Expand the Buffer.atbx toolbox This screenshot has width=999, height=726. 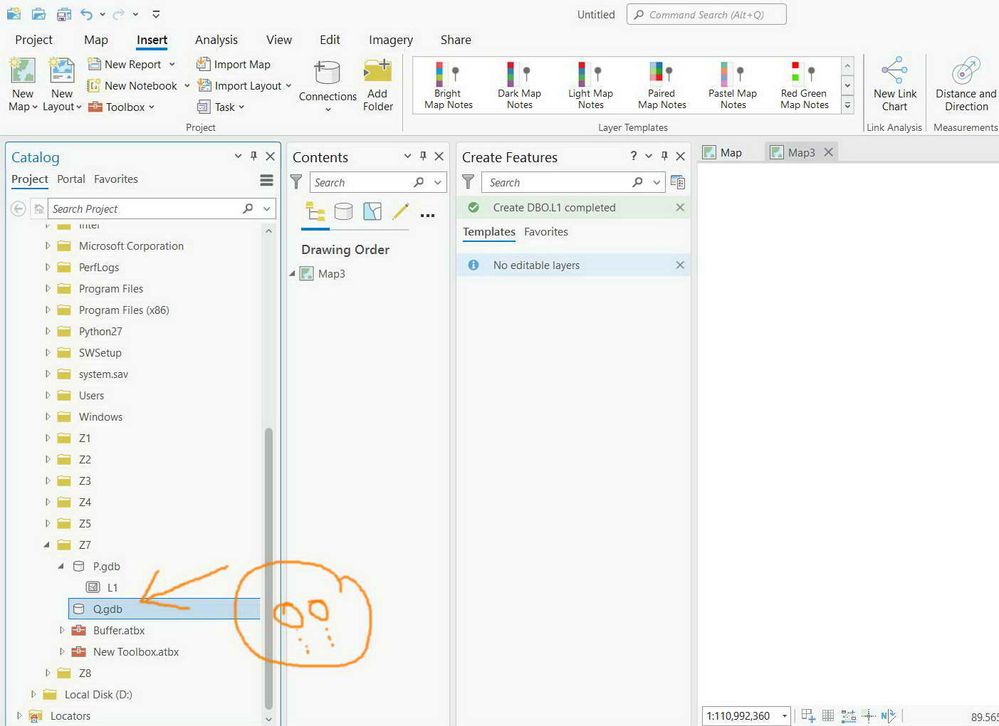pyautogui.click(x=61, y=630)
